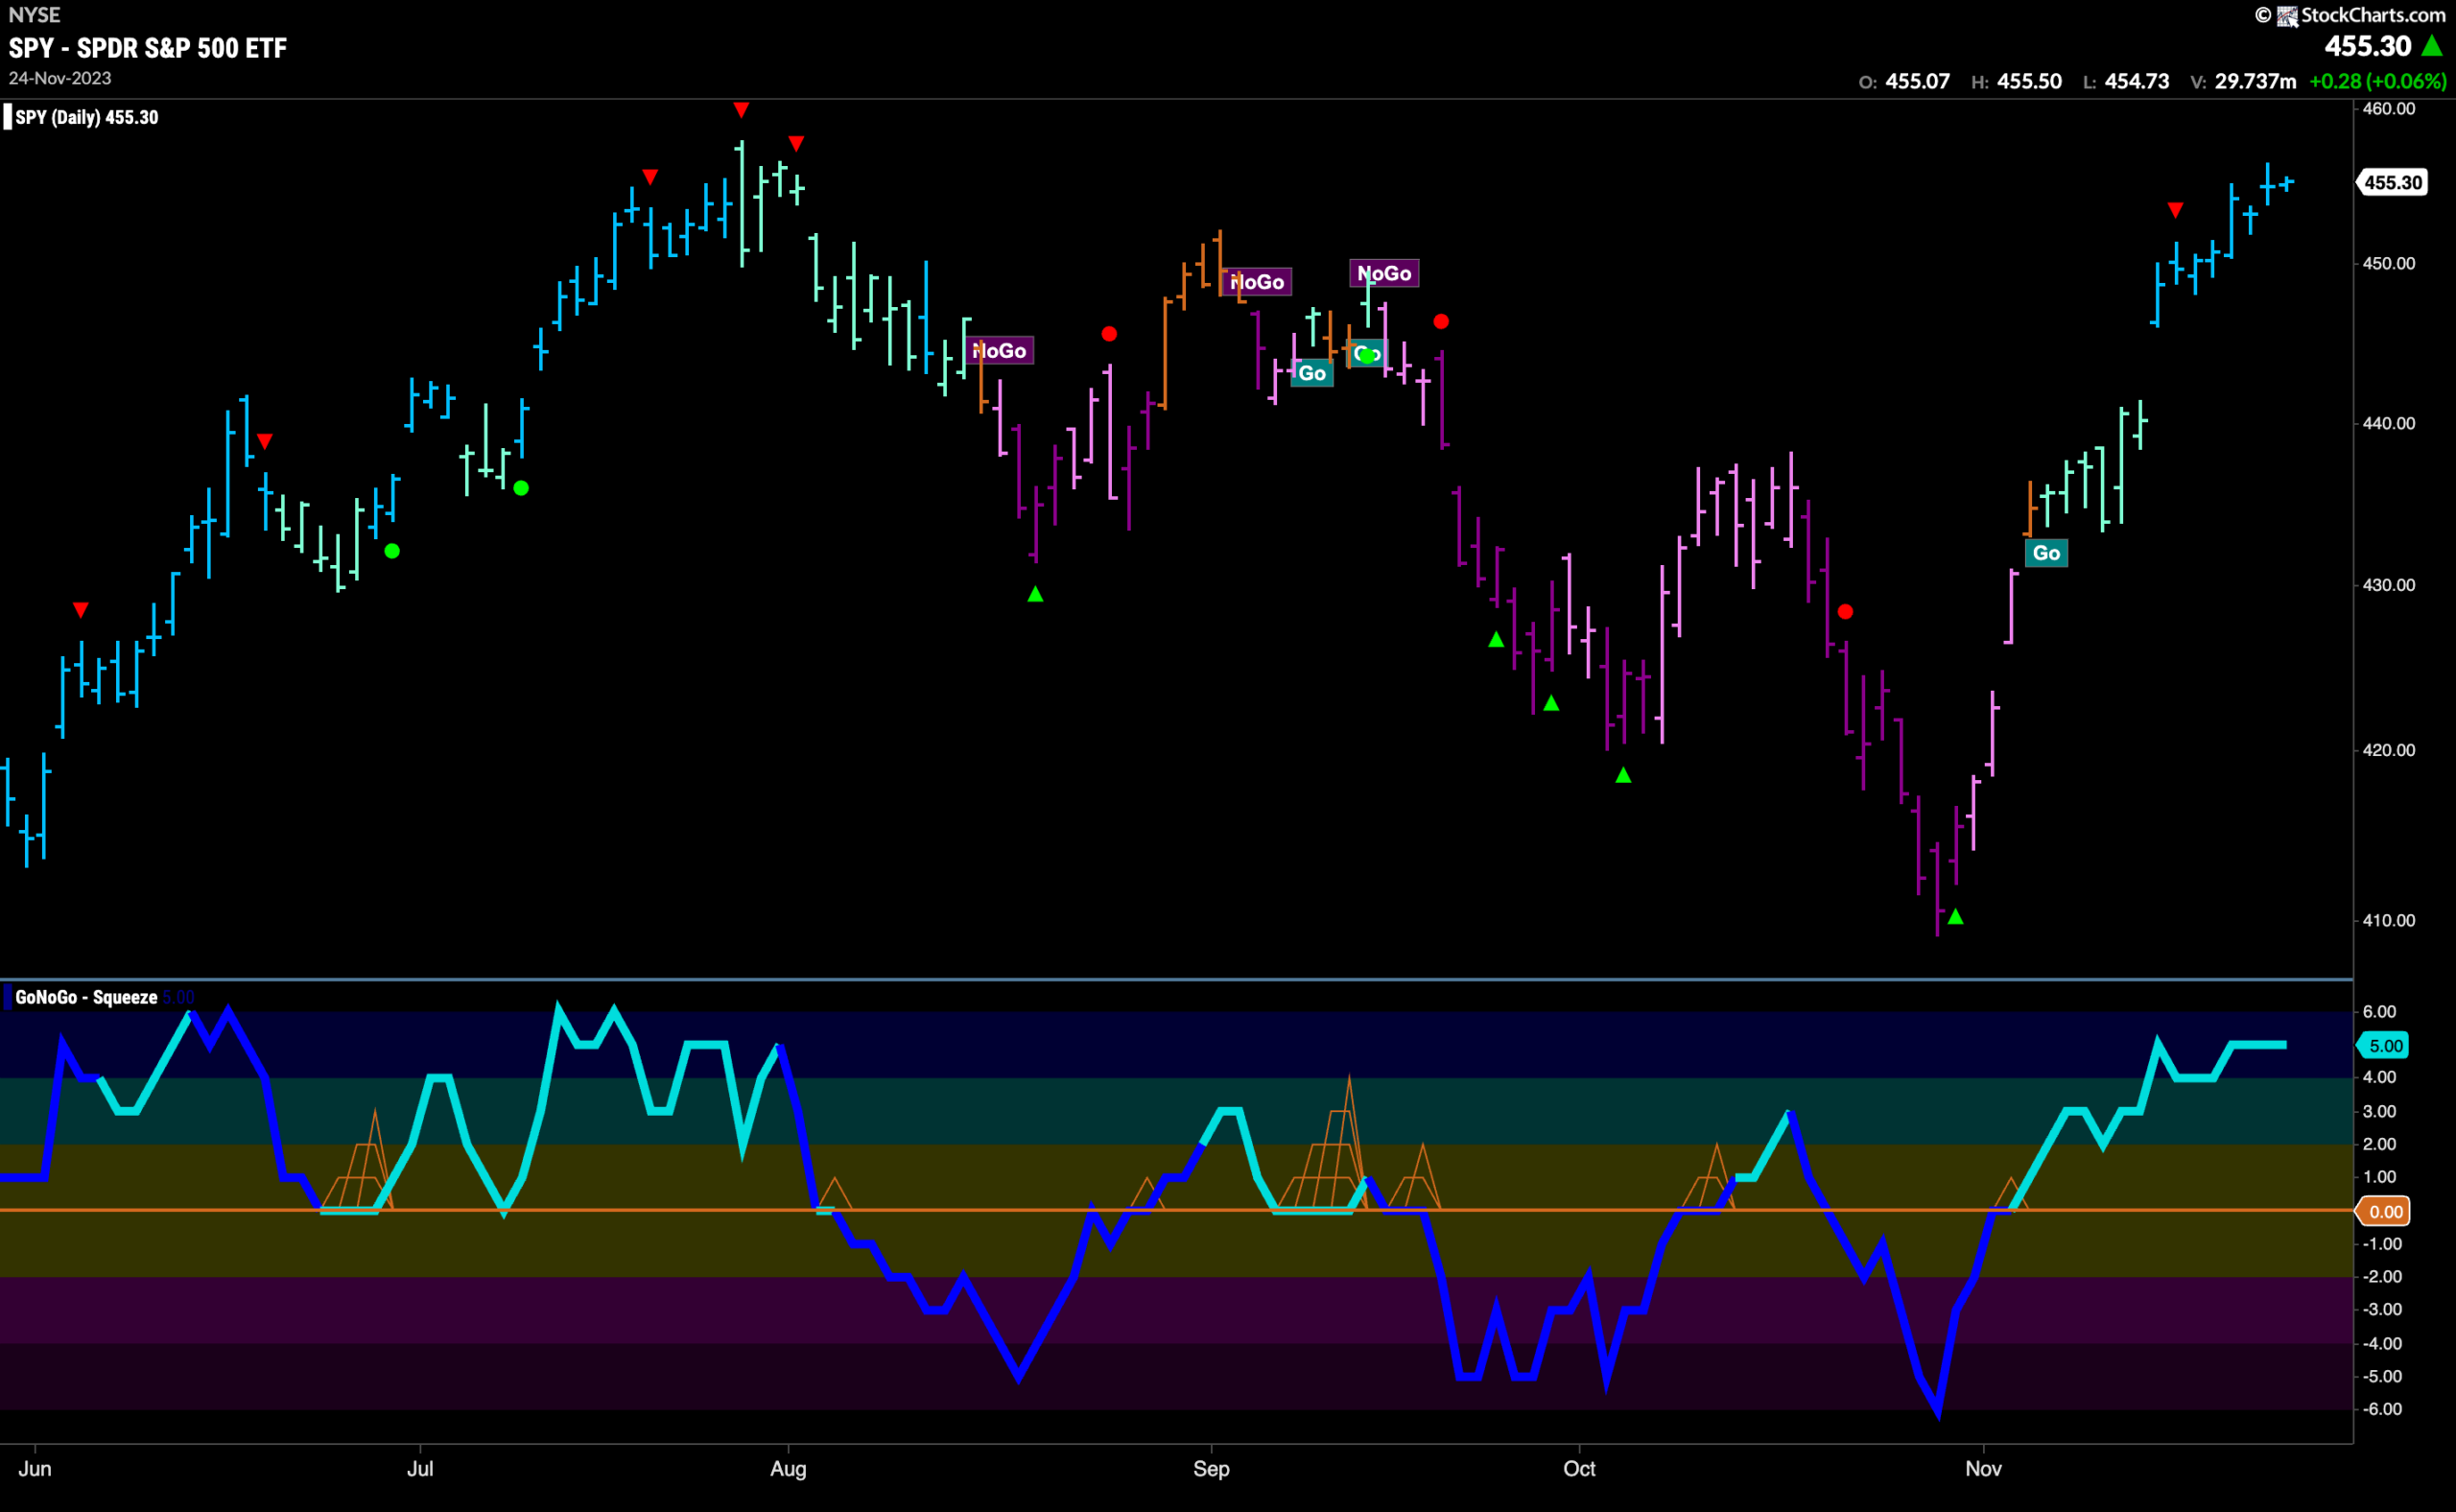2456x1512 pixels.
Task: Click the orange 0.00 zero-line tag
Action: [x=2385, y=1212]
